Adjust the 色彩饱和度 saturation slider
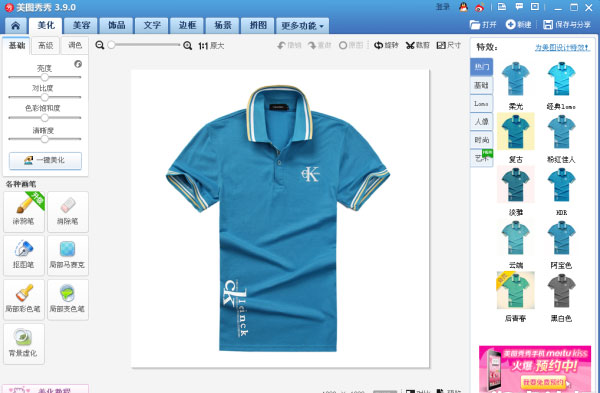The image size is (600, 393). (44, 117)
